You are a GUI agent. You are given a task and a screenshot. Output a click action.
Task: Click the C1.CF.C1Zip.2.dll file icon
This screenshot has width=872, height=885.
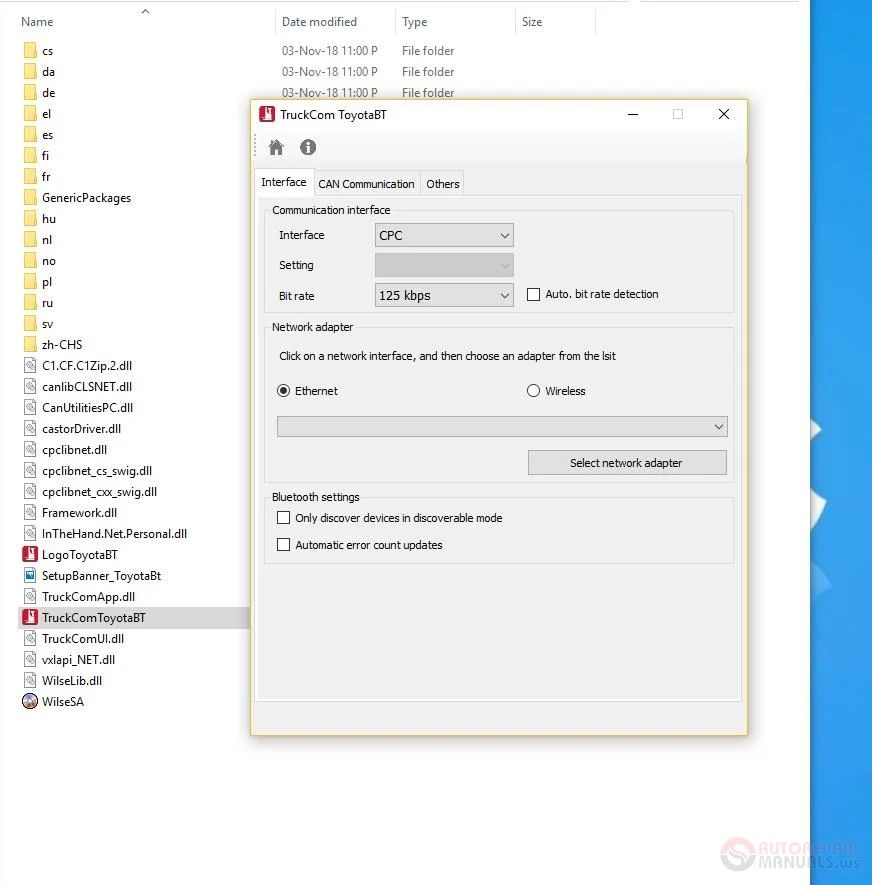coord(30,365)
